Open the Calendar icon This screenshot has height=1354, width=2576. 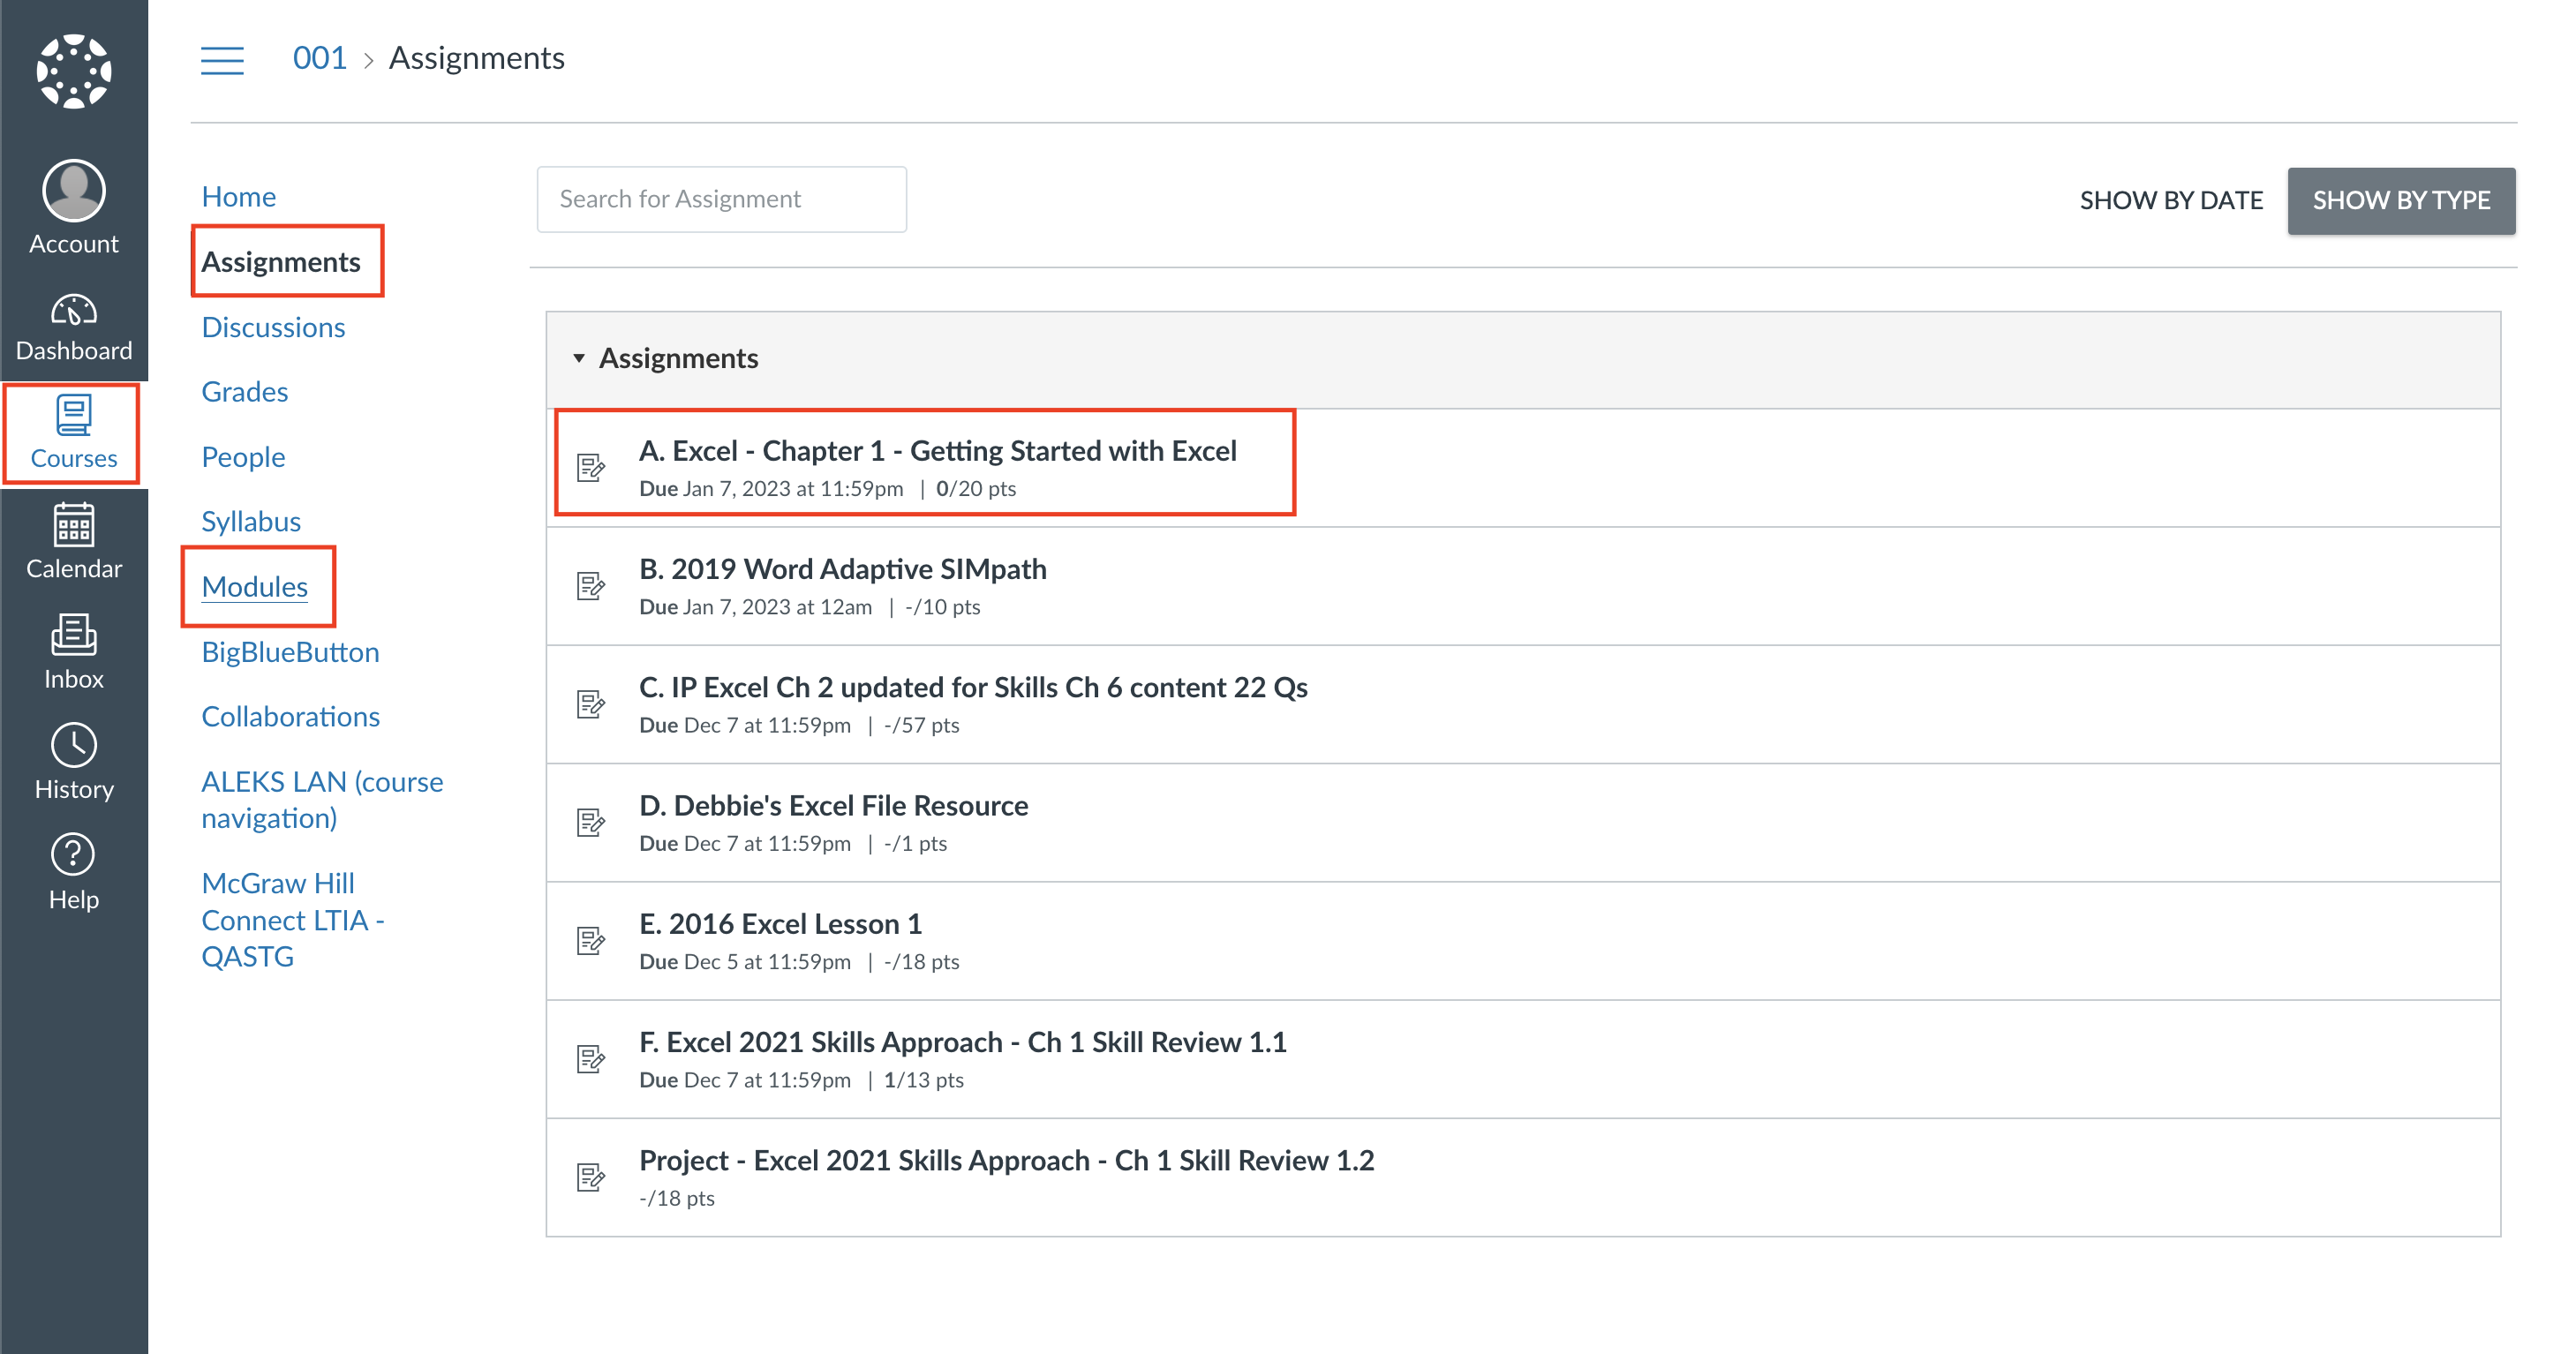click(73, 526)
